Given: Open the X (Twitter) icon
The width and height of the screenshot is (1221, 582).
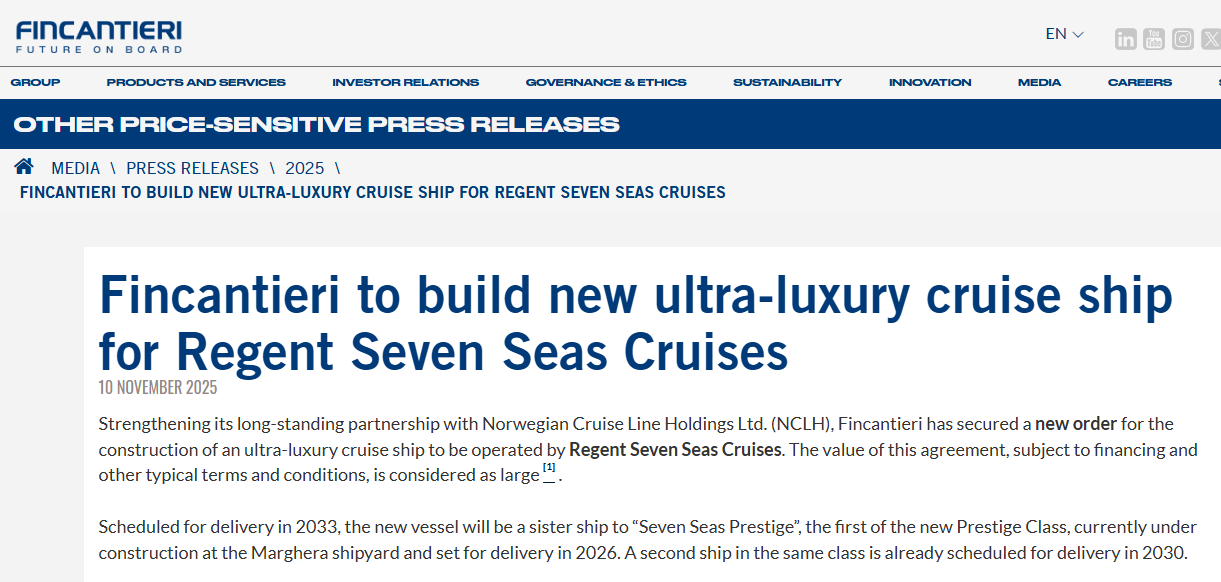Looking at the screenshot, I should (x=1211, y=39).
